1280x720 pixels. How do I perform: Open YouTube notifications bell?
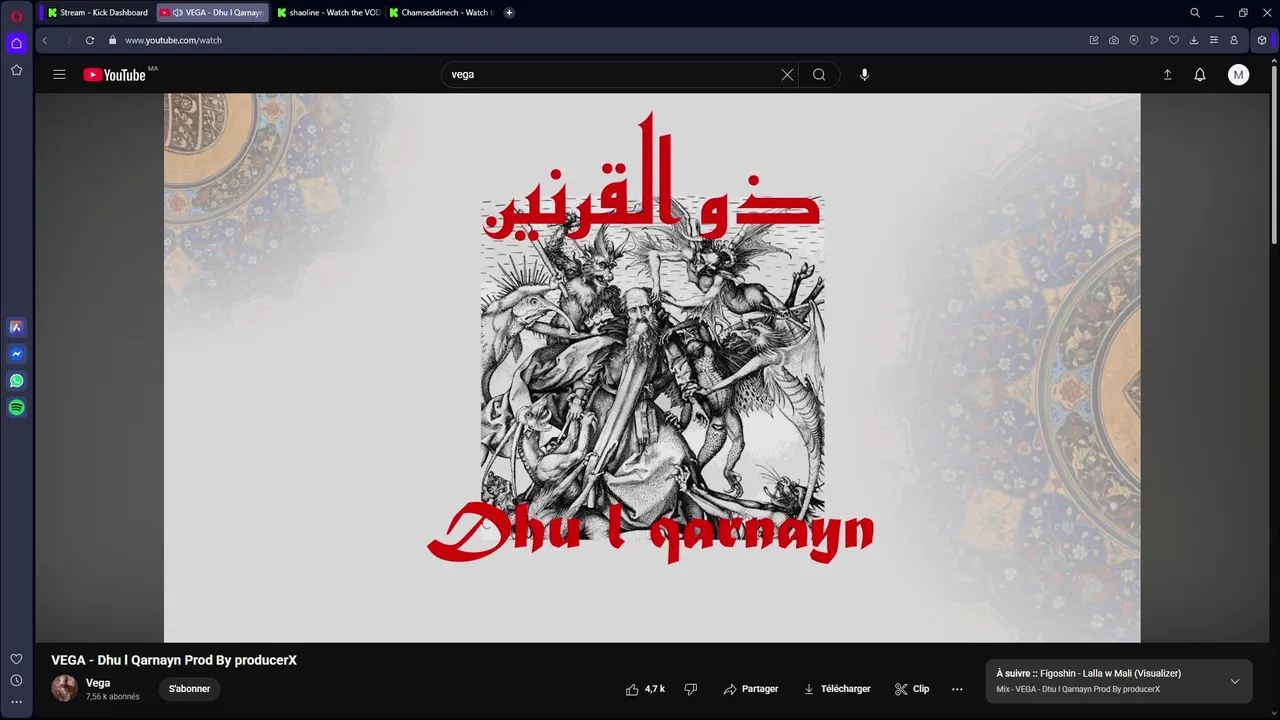[1200, 74]
